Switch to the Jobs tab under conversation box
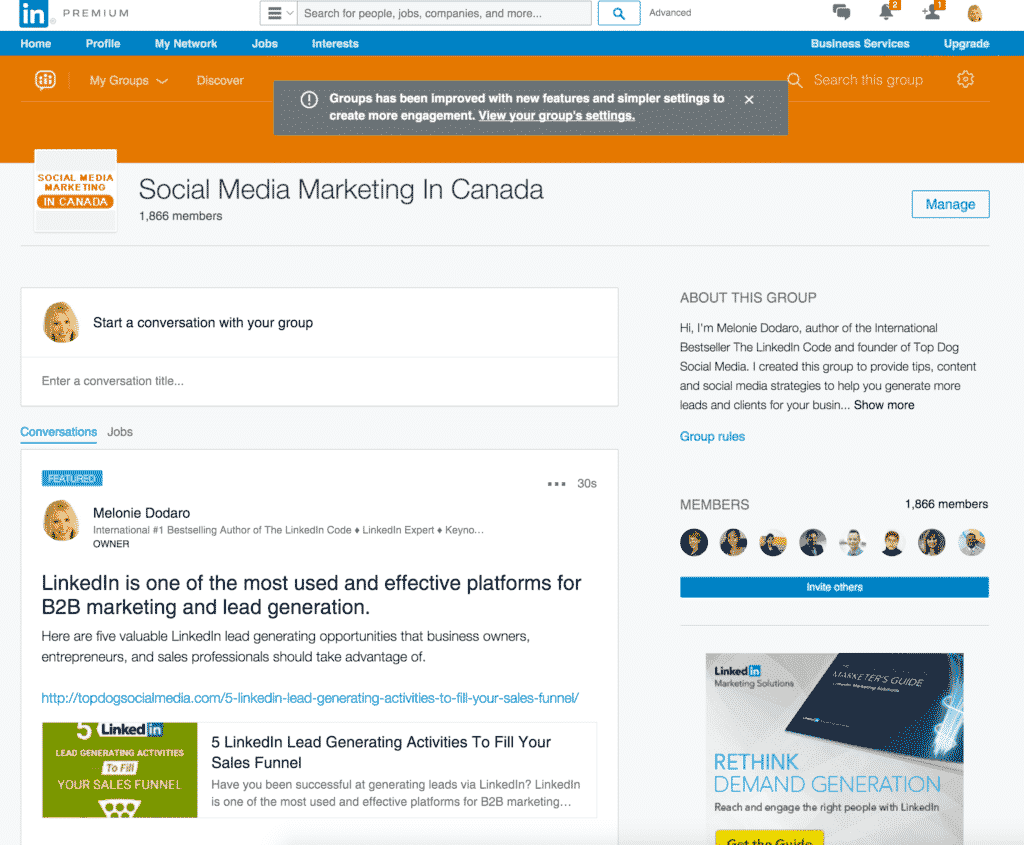The image size is (1024, 845). pyautogui.click(x=120, y=432)
